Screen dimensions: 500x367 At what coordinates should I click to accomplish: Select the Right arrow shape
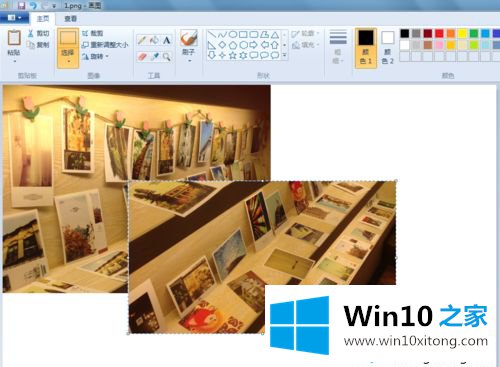tap(254, 45)
